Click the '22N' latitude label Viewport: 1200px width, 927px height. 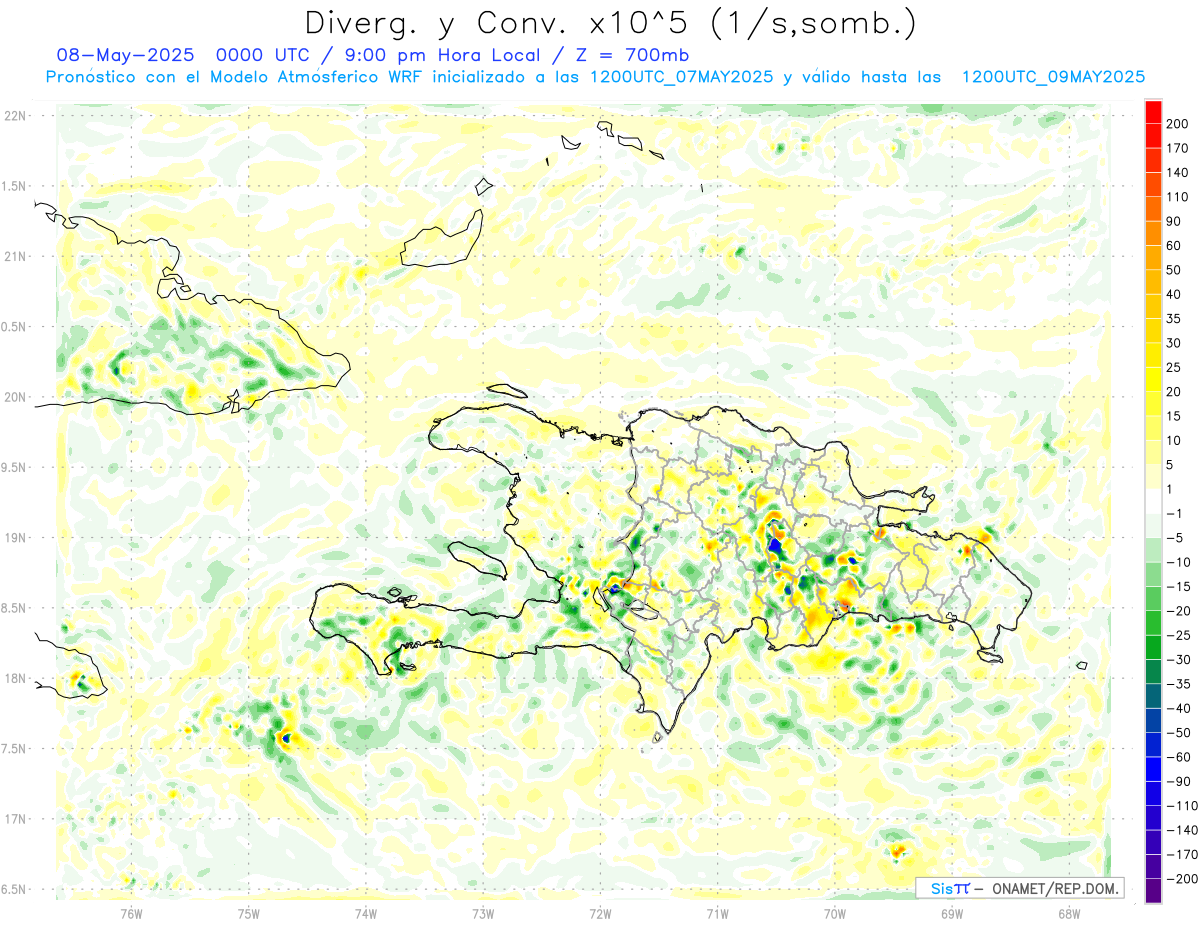[x=15, y=116]
